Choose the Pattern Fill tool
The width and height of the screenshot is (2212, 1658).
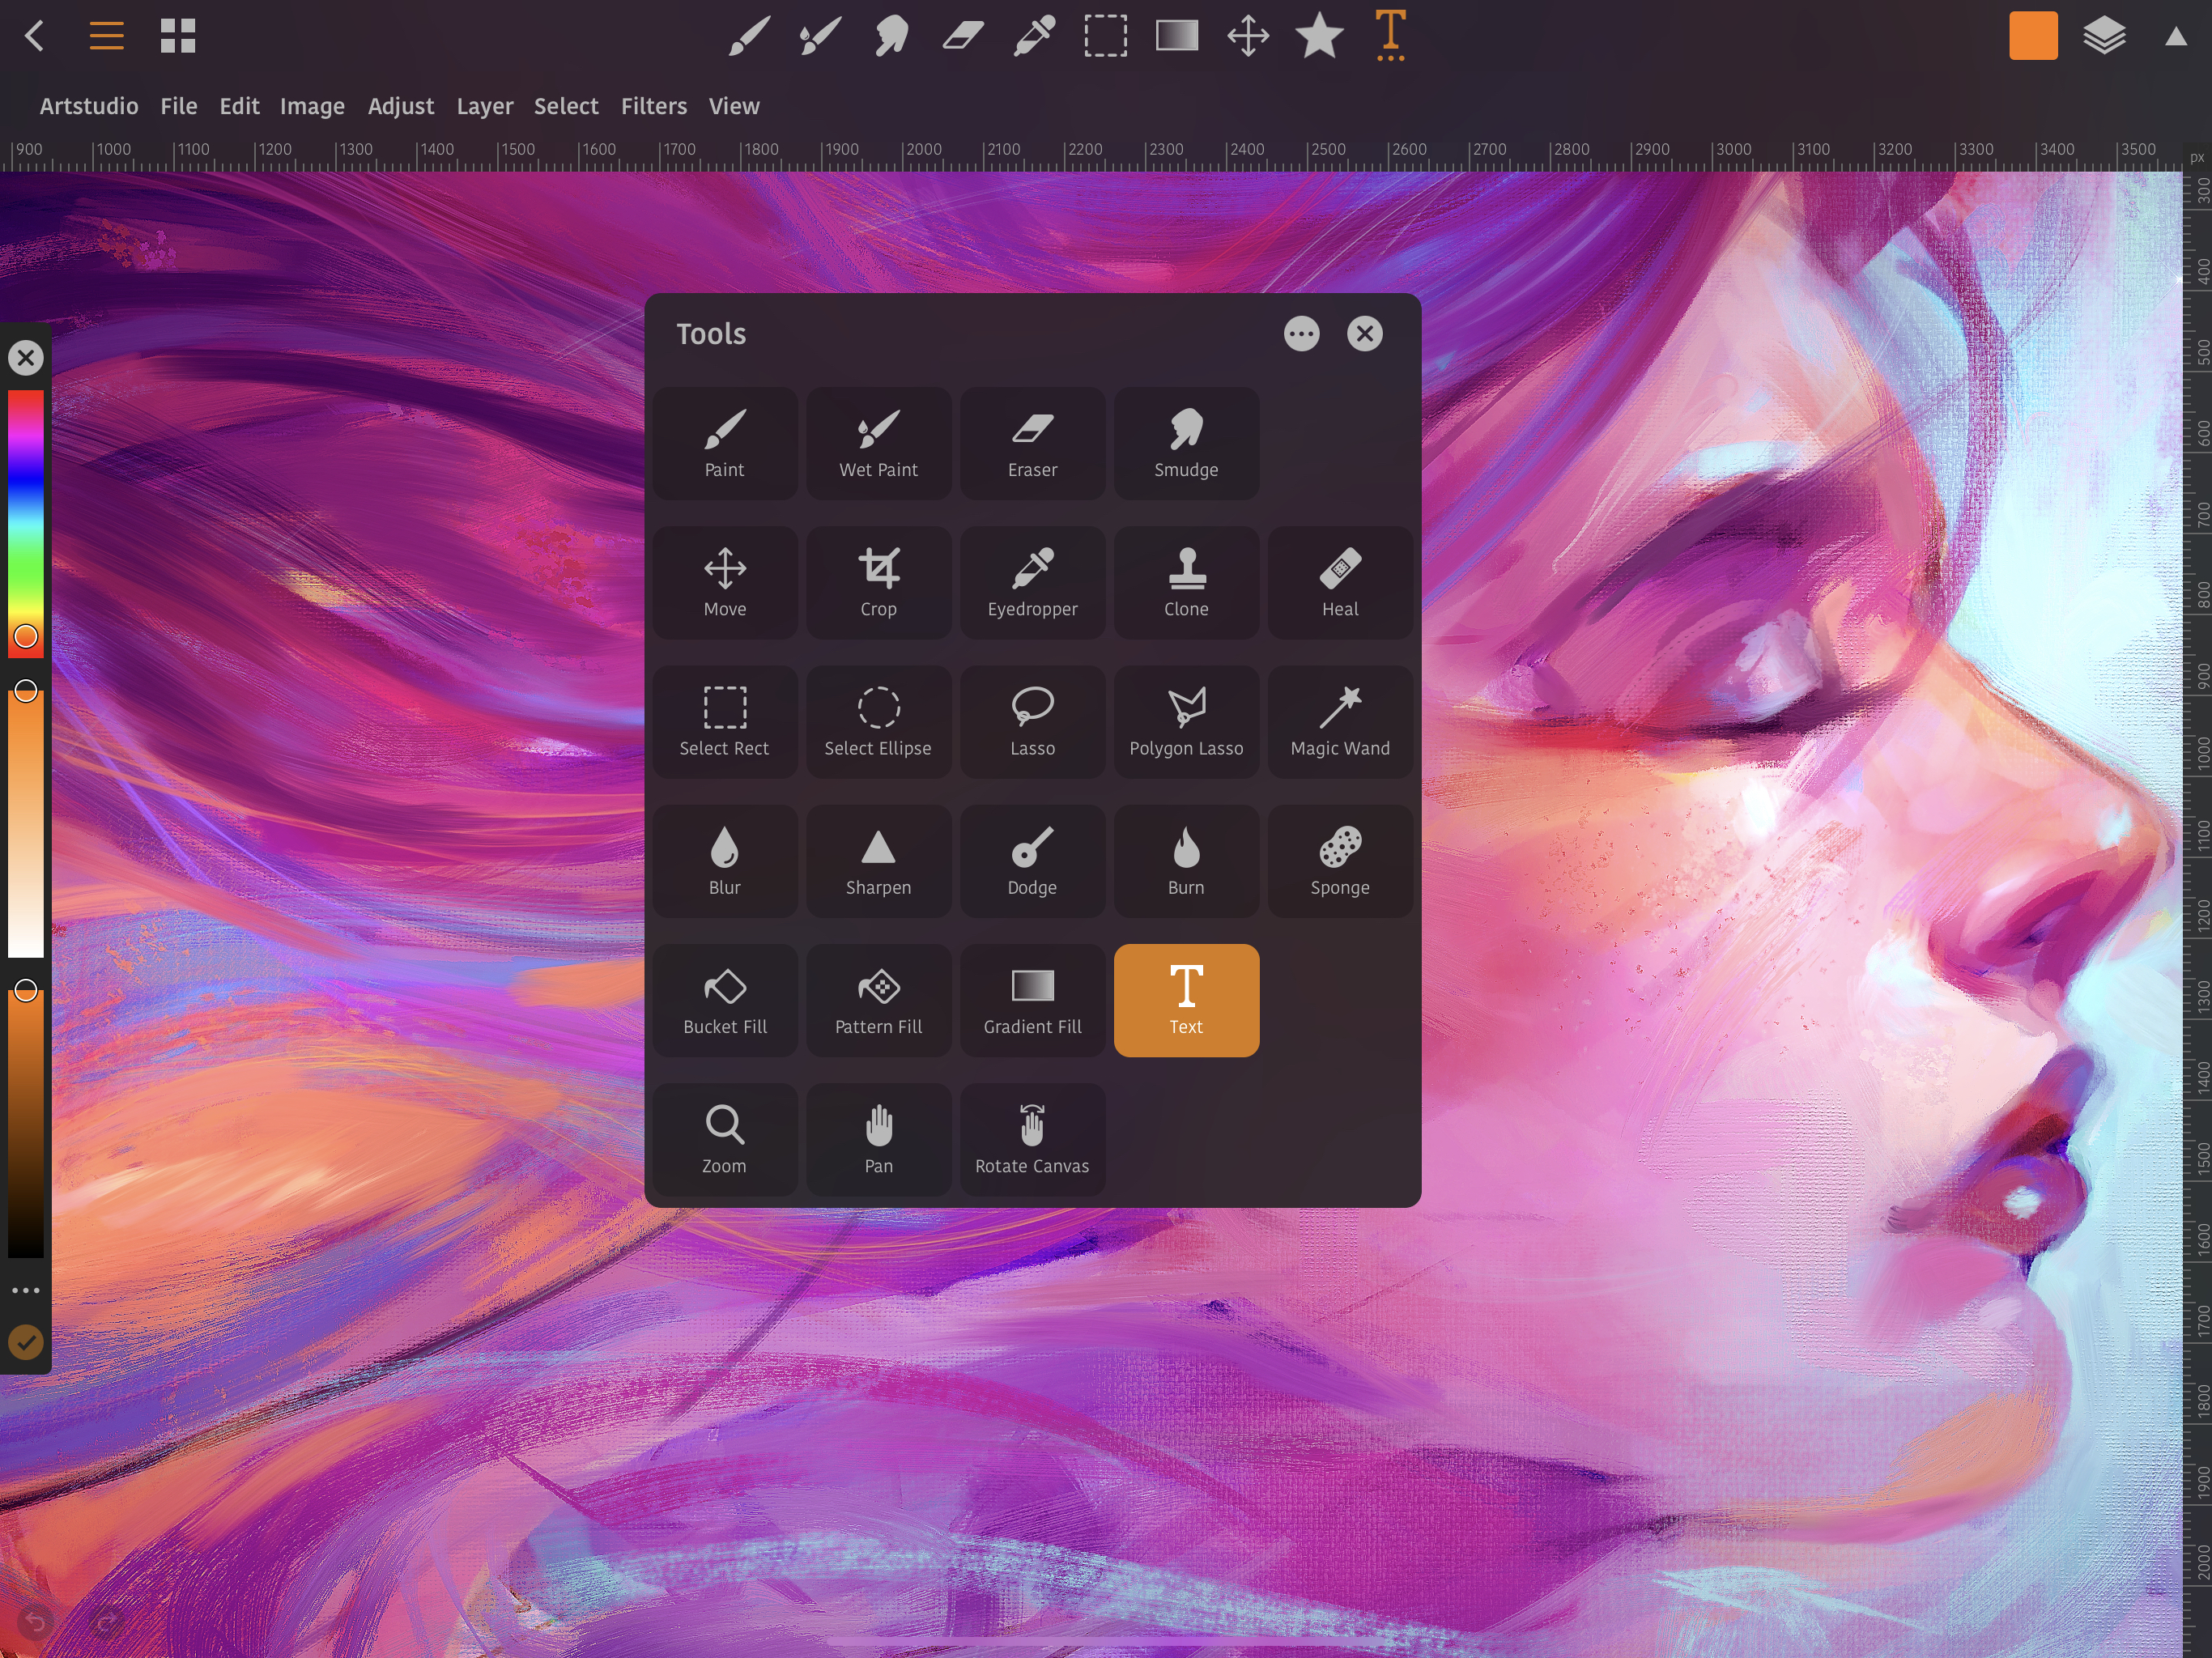tap(878, 1000)
